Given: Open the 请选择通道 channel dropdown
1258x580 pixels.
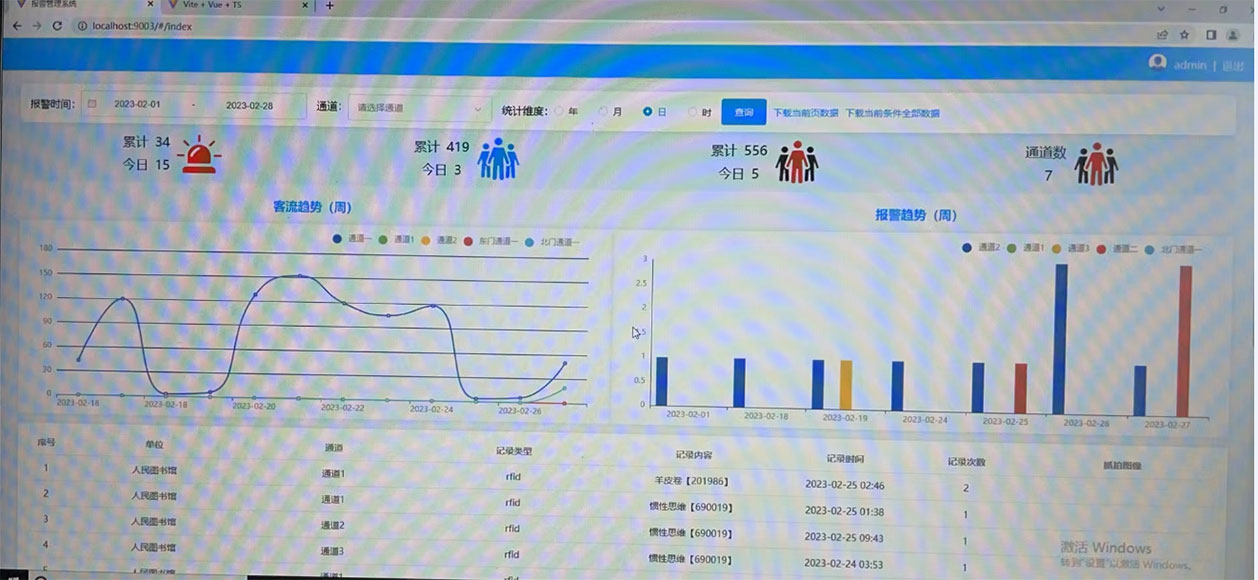Looking at the screenshot, I should click(418, 108).
